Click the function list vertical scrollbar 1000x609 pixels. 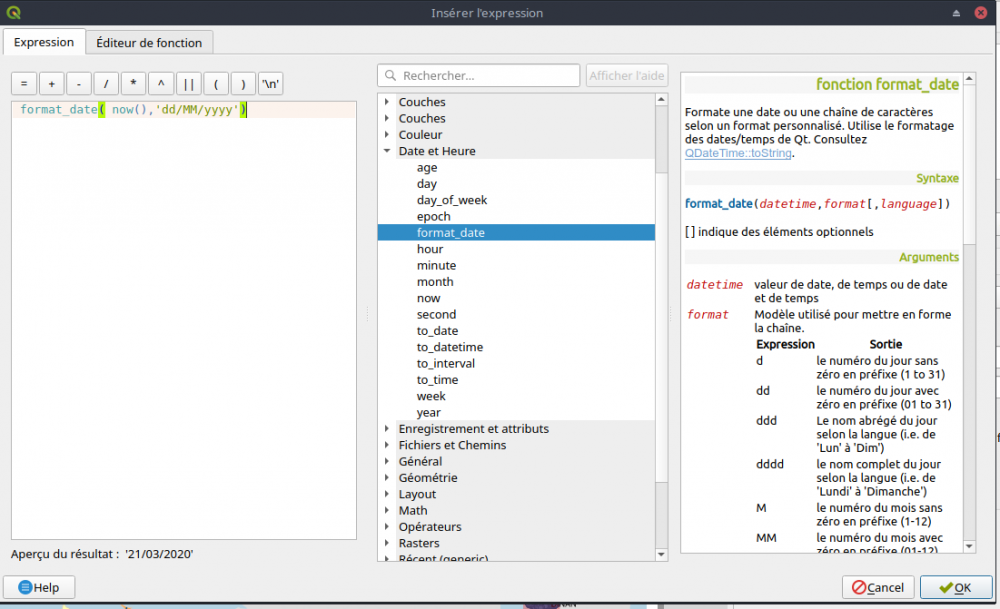pyautogui.click(x=661, y=300)
